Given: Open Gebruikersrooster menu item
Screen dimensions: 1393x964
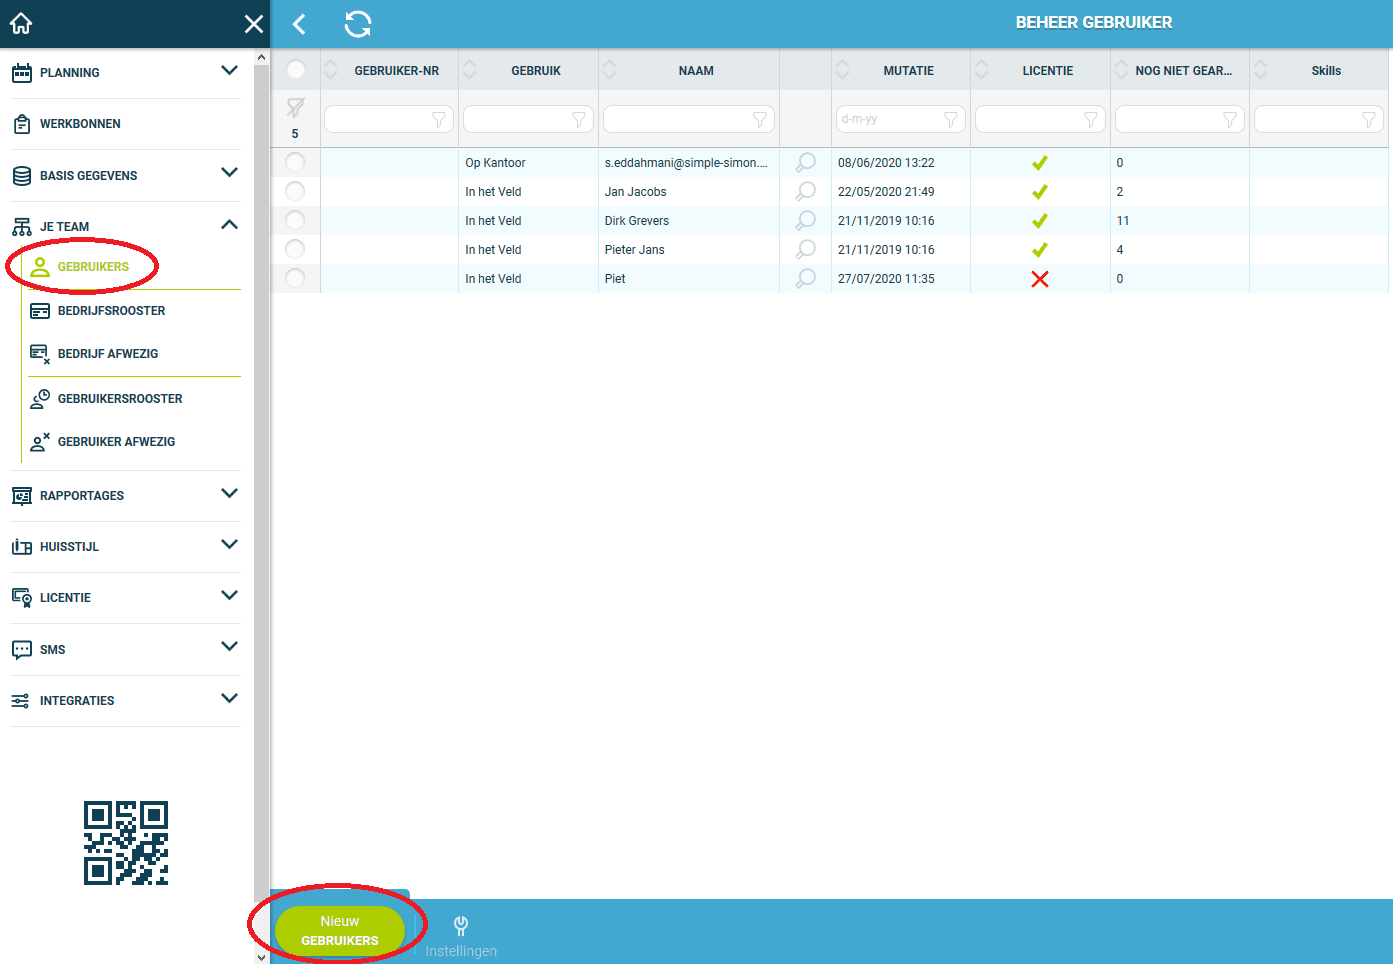Looking at the screenshot, I should pos(120,399).
